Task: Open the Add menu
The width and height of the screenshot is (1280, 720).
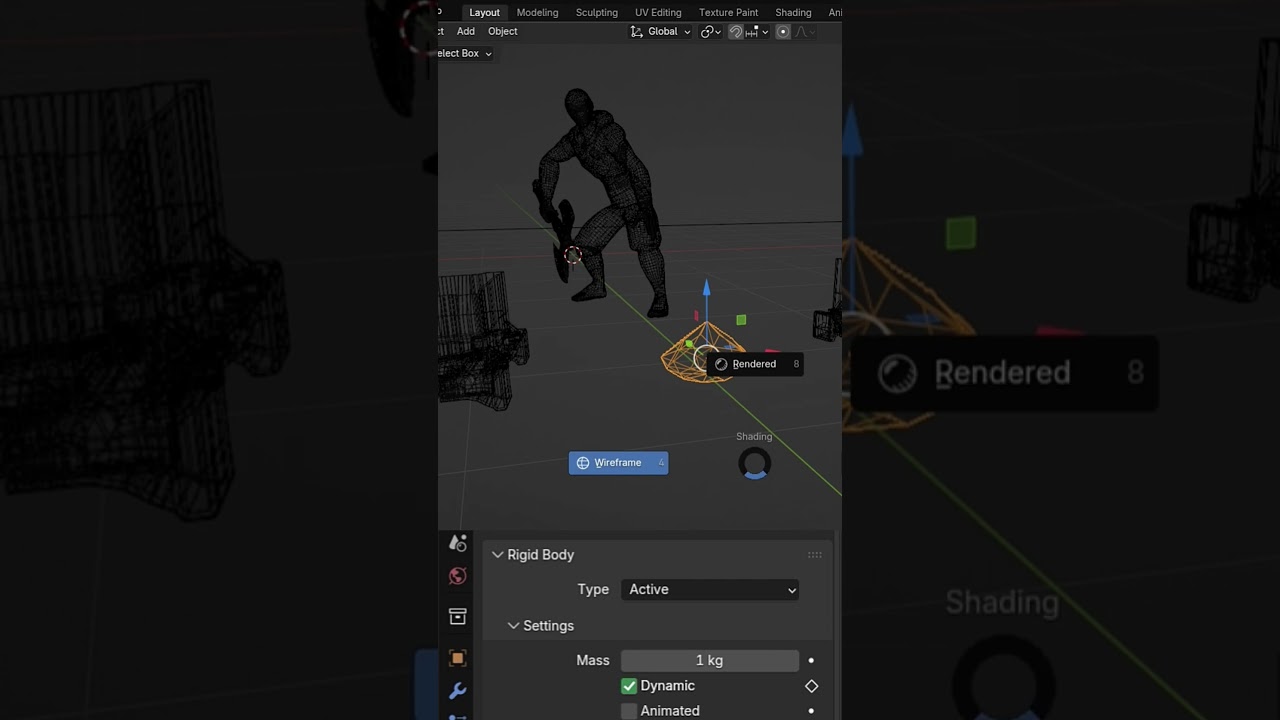Action: pyautogui.click(x=466, y=31)
